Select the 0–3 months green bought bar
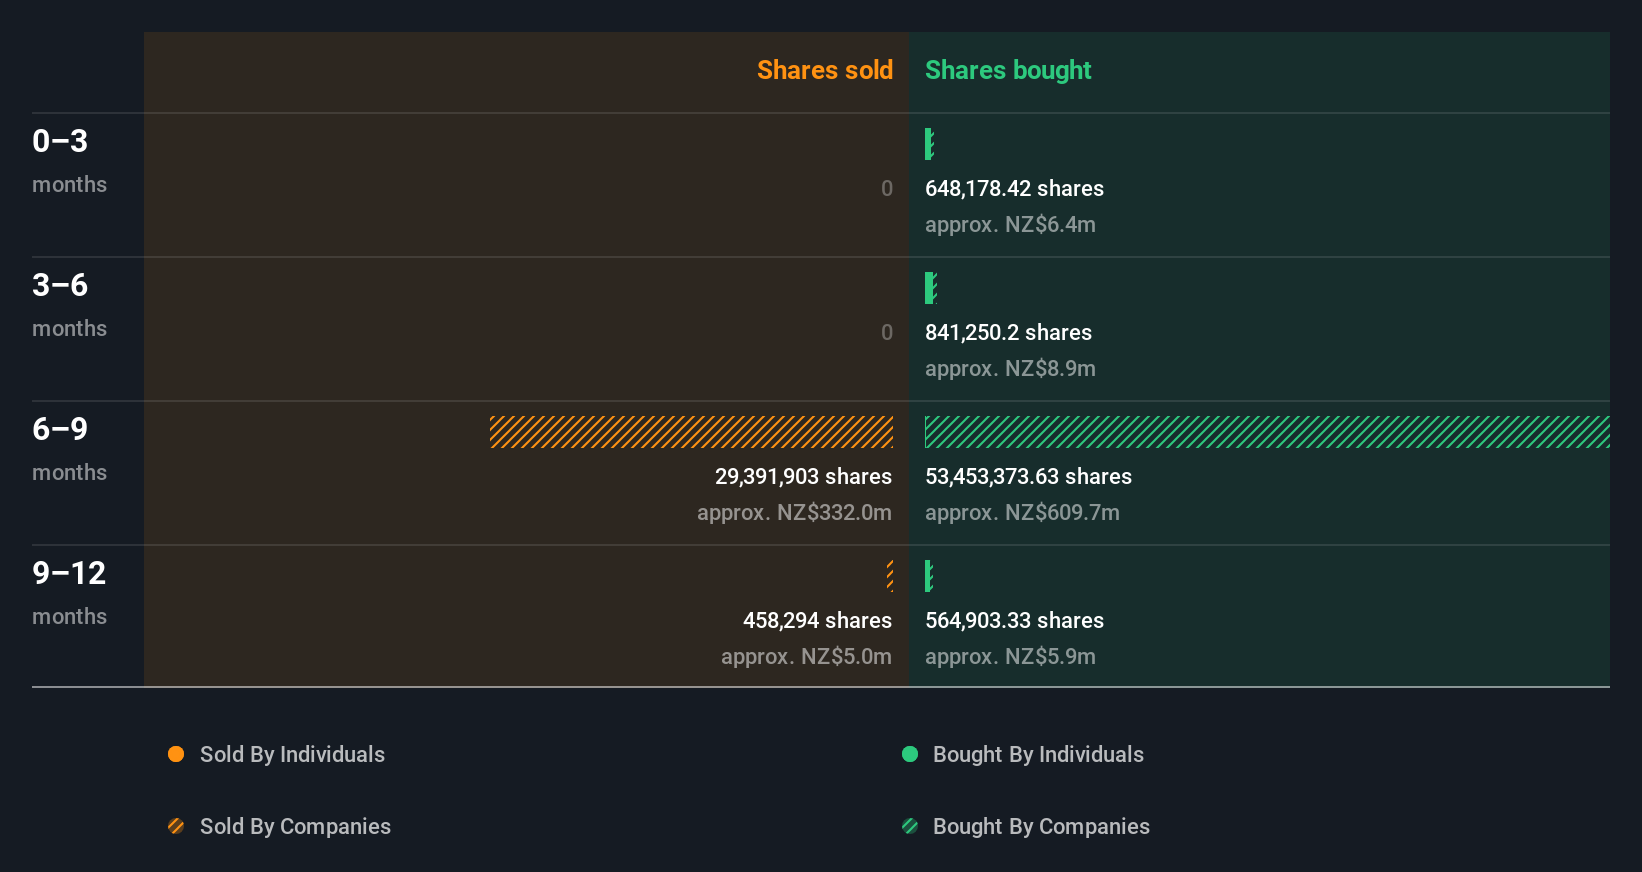The height and width of the screenshot is (872, 1642). point(929,144)
